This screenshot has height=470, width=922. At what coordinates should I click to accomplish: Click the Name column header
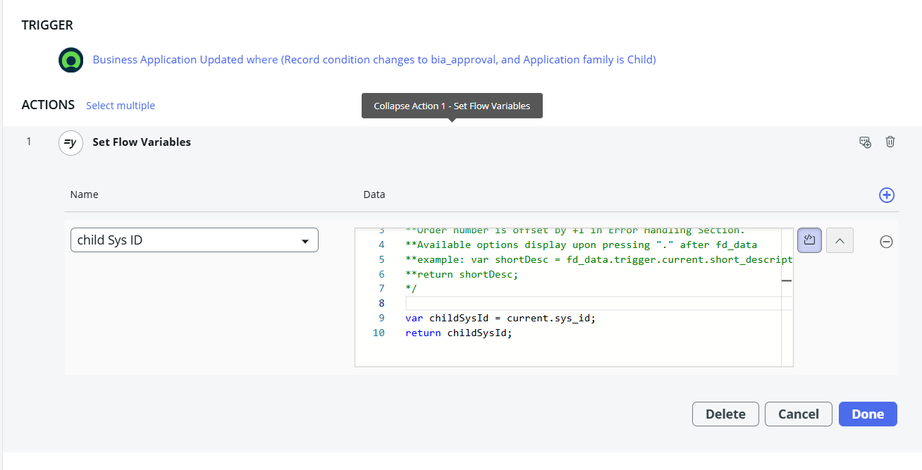(x=84, y=194)
